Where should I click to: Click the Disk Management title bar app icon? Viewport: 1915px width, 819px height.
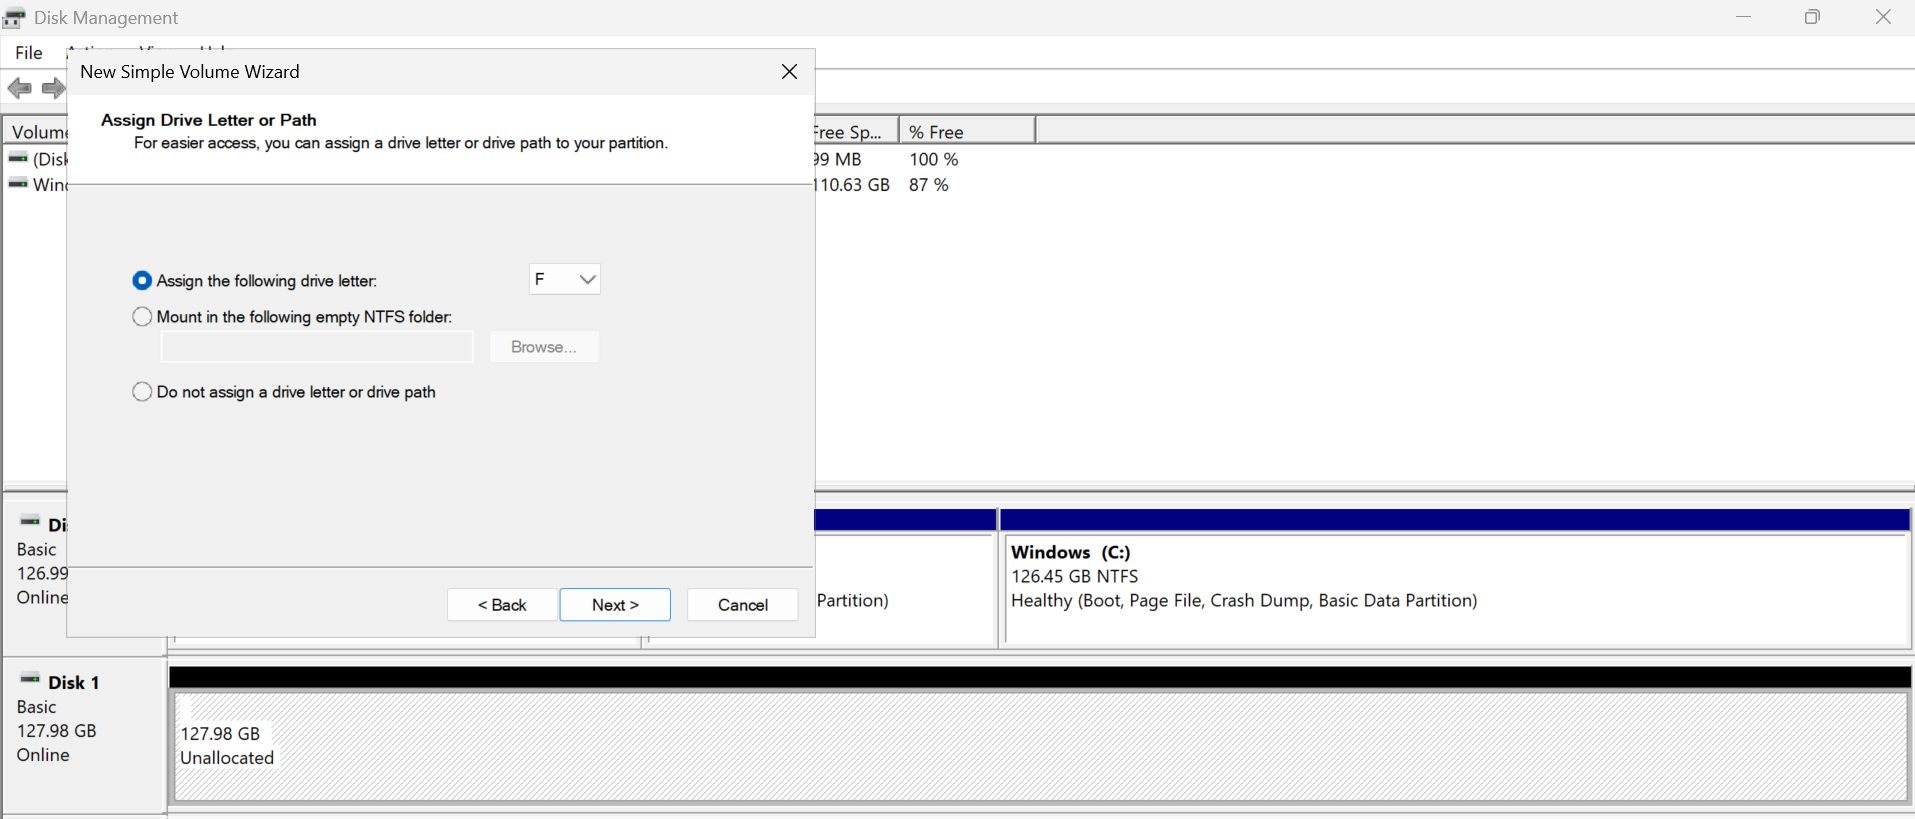14,17
